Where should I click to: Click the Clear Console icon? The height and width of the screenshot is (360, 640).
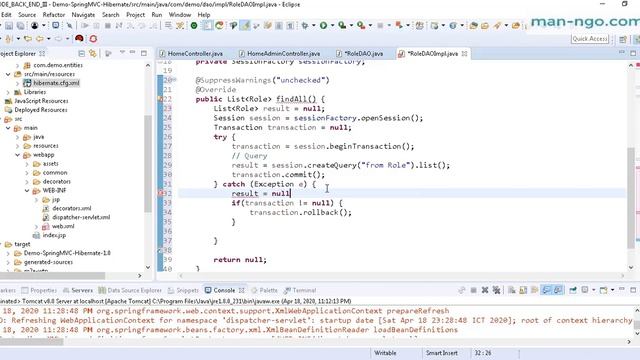tap(511, 290)
